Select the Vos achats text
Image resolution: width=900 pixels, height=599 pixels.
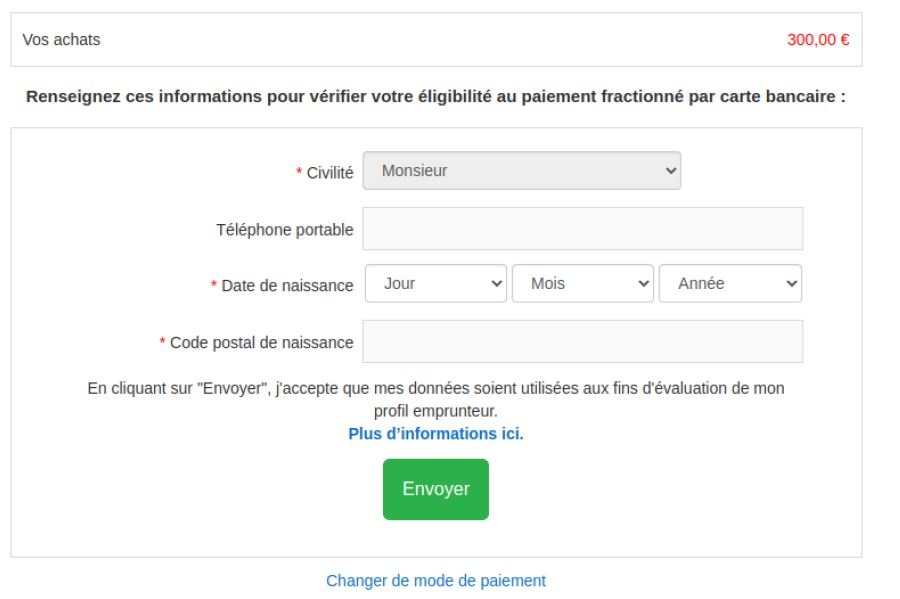(61, 40)
